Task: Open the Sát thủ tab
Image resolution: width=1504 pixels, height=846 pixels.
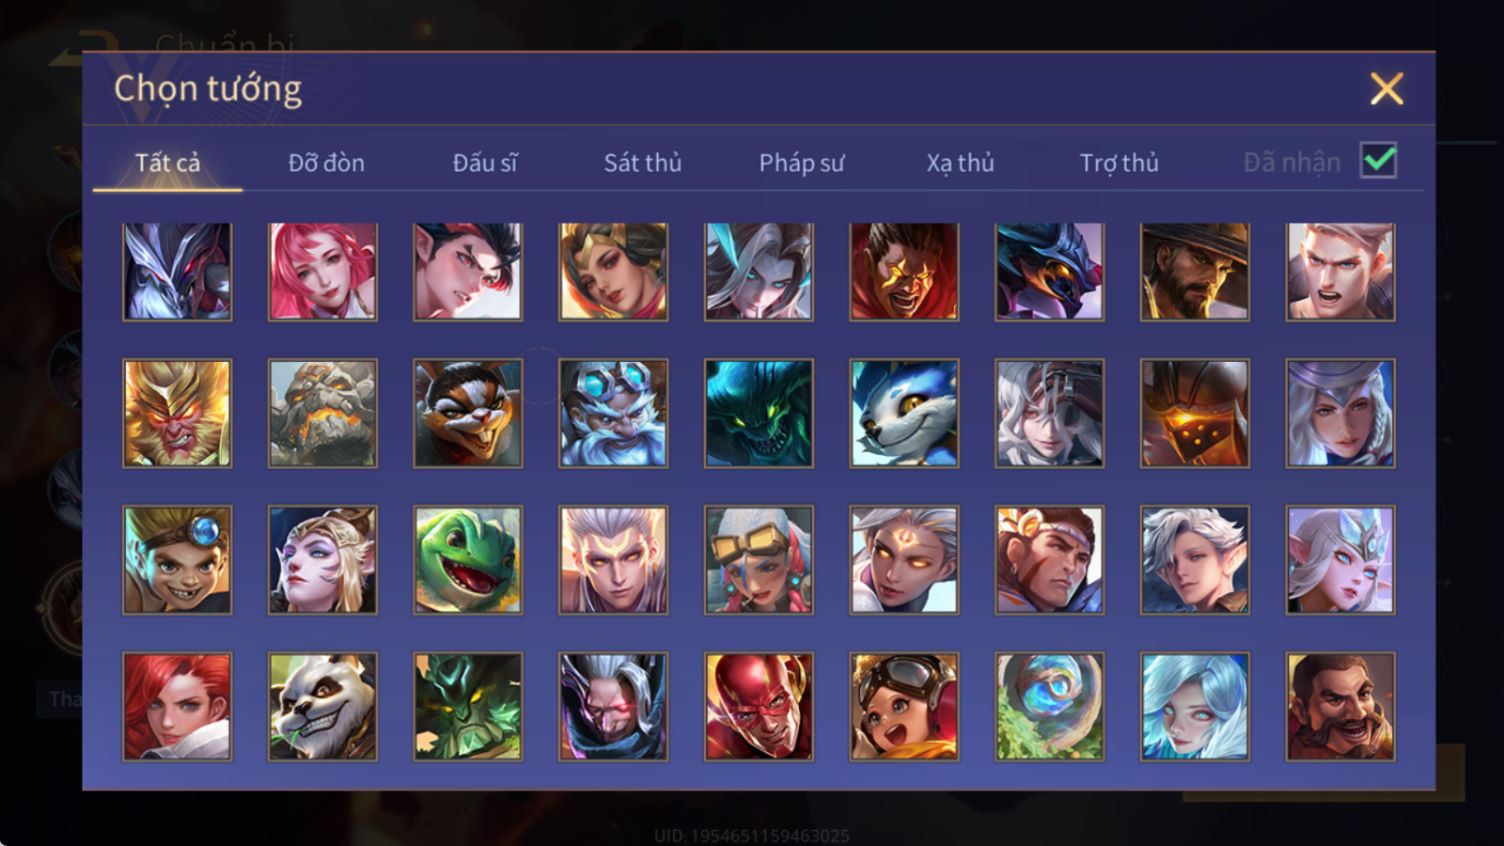Action: 643,162
